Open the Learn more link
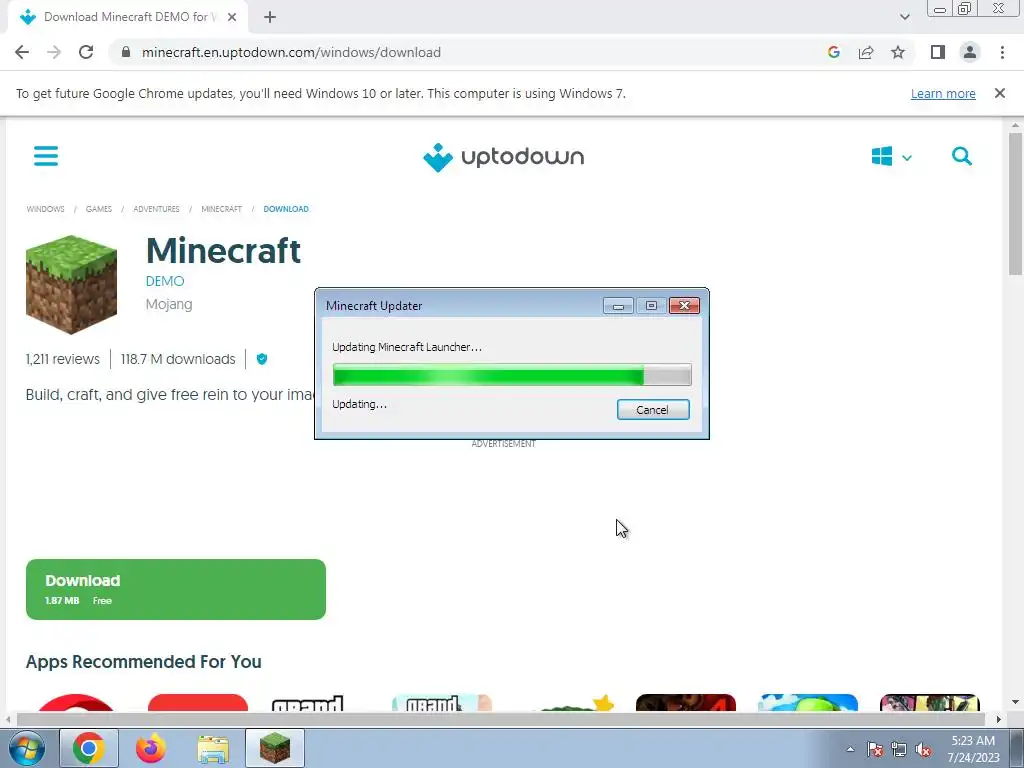The width and height of the screenshot is (1024, 768). [943, 93]
